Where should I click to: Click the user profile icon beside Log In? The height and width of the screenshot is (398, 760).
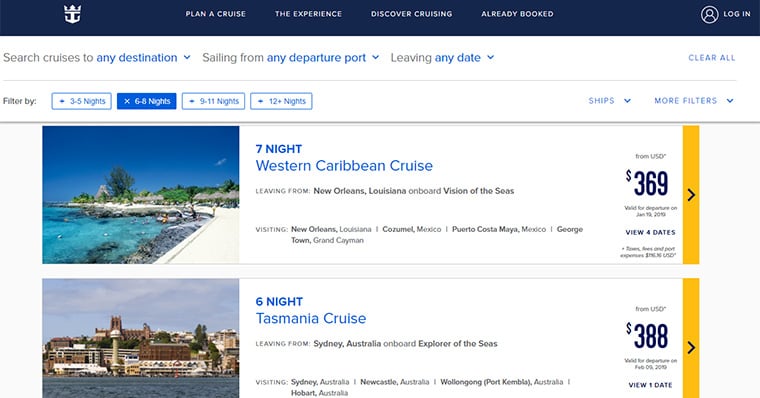point(709,15)
